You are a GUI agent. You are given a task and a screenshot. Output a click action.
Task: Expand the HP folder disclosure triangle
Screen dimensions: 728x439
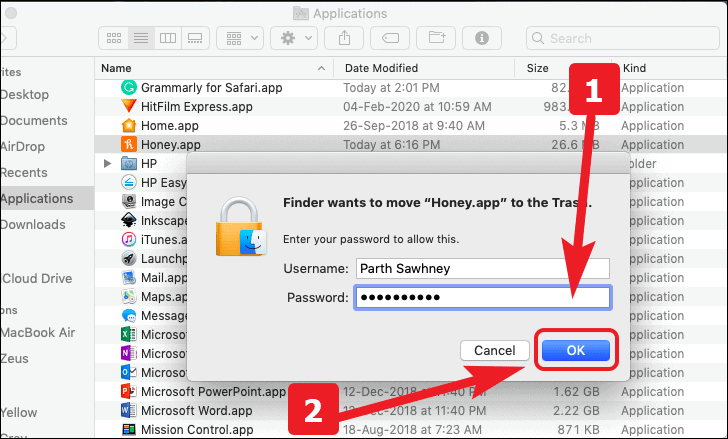tap(107, 163)
